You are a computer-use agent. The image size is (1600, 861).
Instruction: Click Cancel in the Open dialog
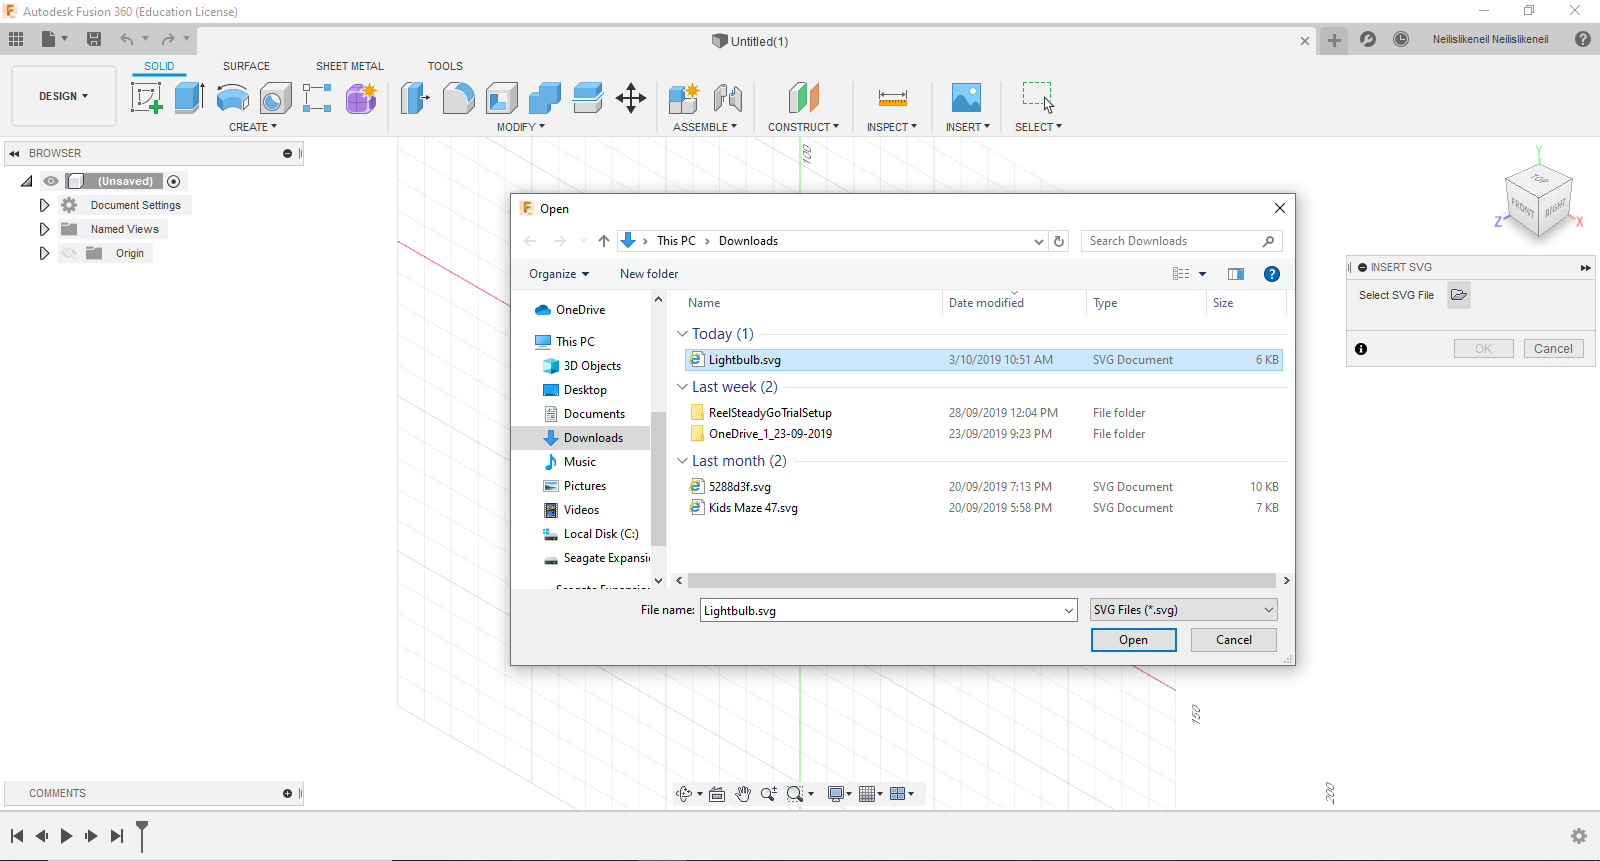pos(1233,640)
